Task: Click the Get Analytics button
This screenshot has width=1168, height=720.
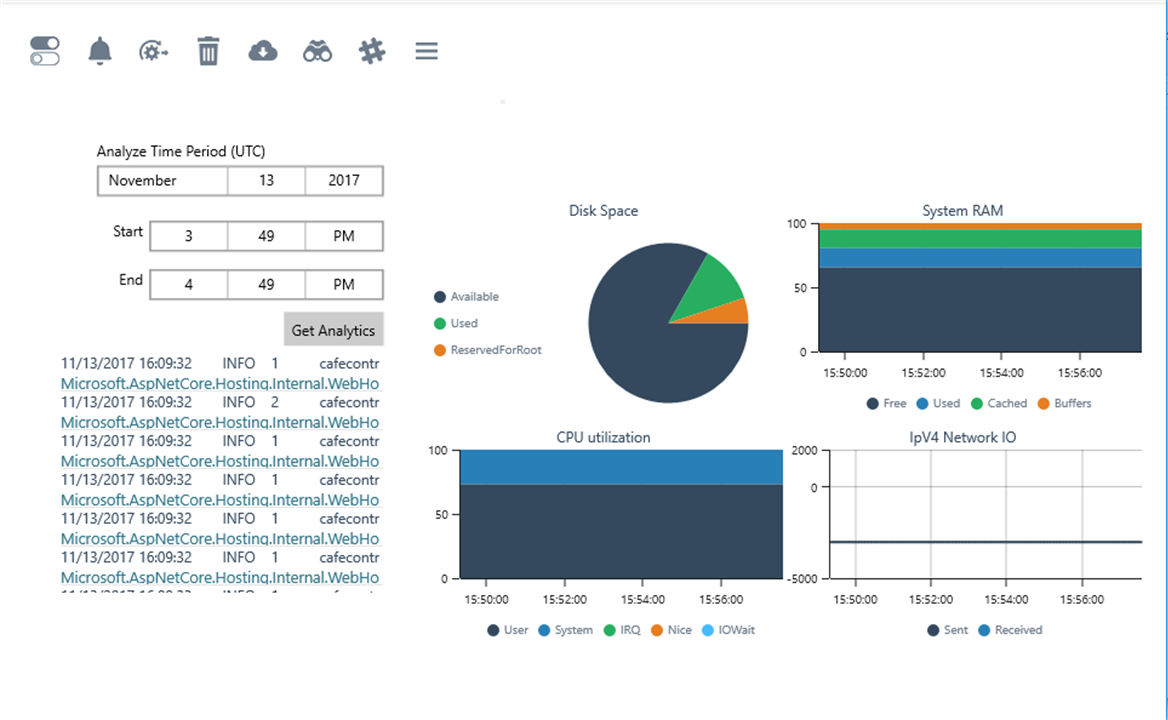Action: [x=333, y=330]
